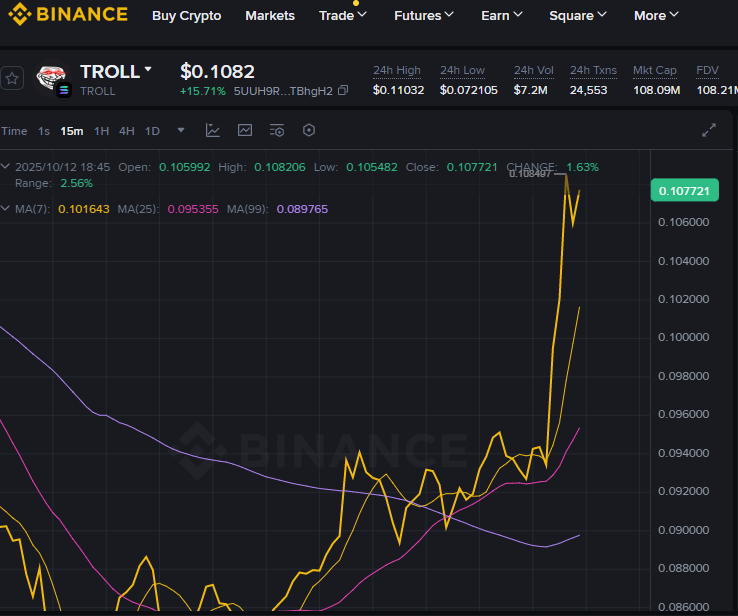Click the +15.71% change value
738x616 pixels.
[203, 91]
